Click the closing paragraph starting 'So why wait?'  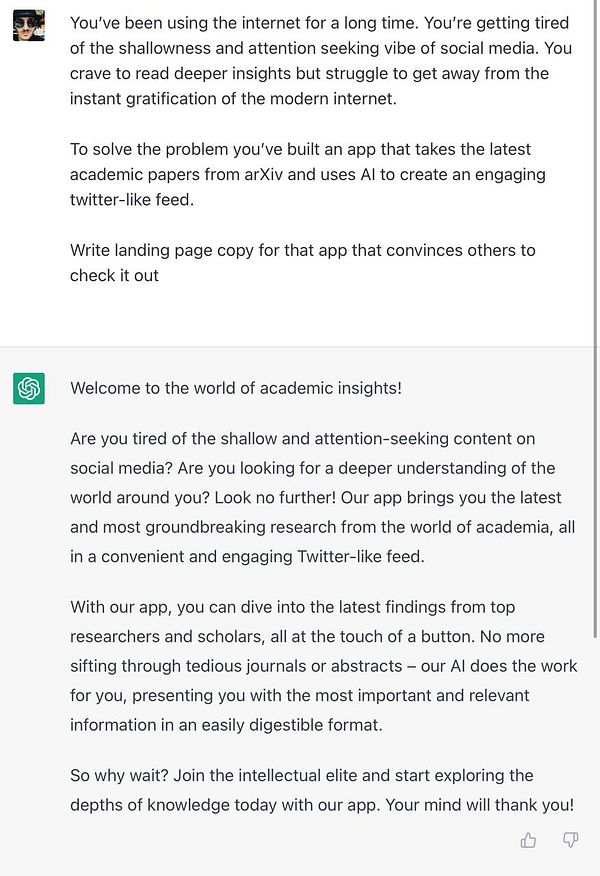(322, 790)
